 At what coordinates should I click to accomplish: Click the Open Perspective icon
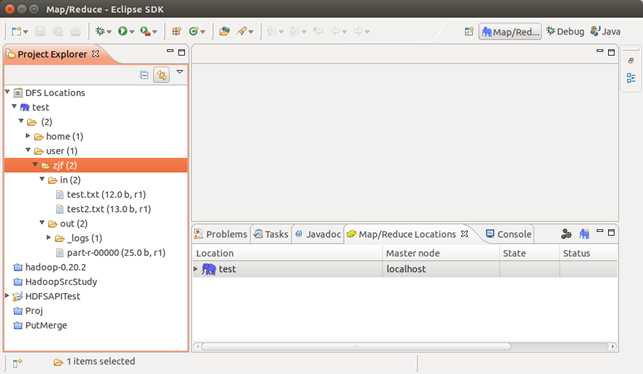(469, 32)
